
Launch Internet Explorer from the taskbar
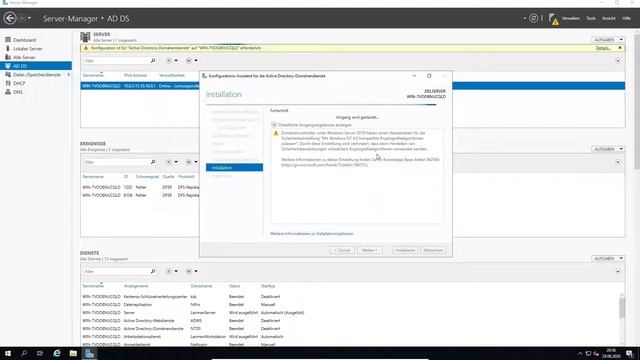point(57,353)
